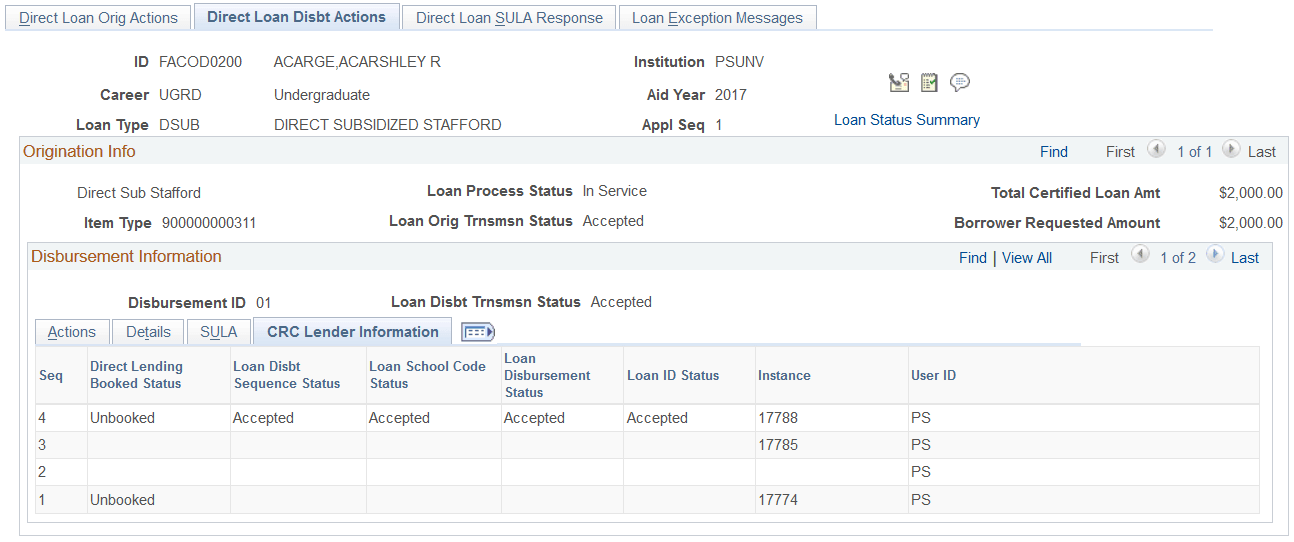Click Disbursement ID value 01
This screenshot has height=542, width=1294.
tap(264, 302)
